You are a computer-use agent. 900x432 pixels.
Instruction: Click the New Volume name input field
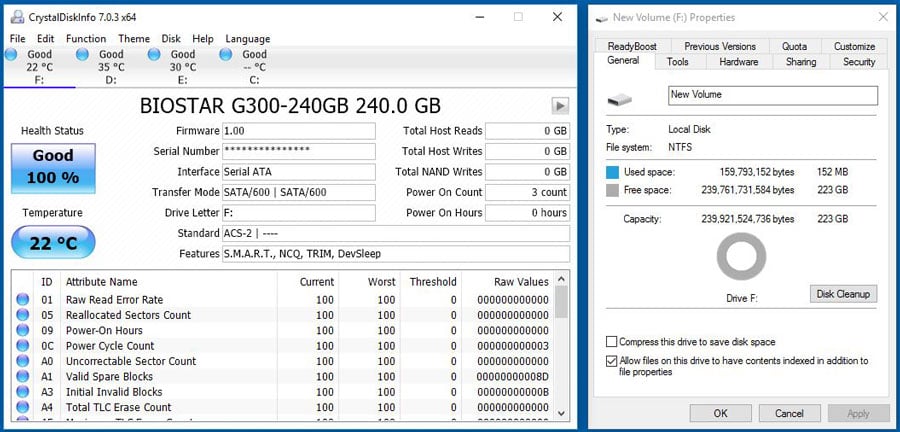click(773, 95)
